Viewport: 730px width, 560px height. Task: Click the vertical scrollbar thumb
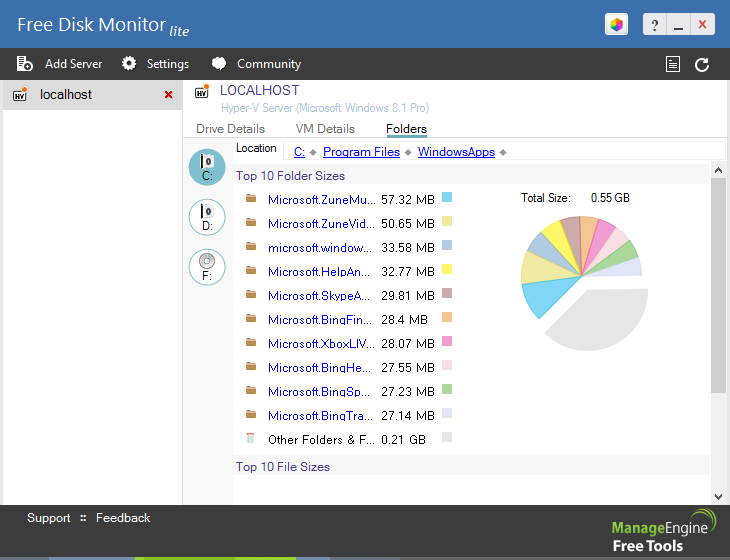coord(718,285)
